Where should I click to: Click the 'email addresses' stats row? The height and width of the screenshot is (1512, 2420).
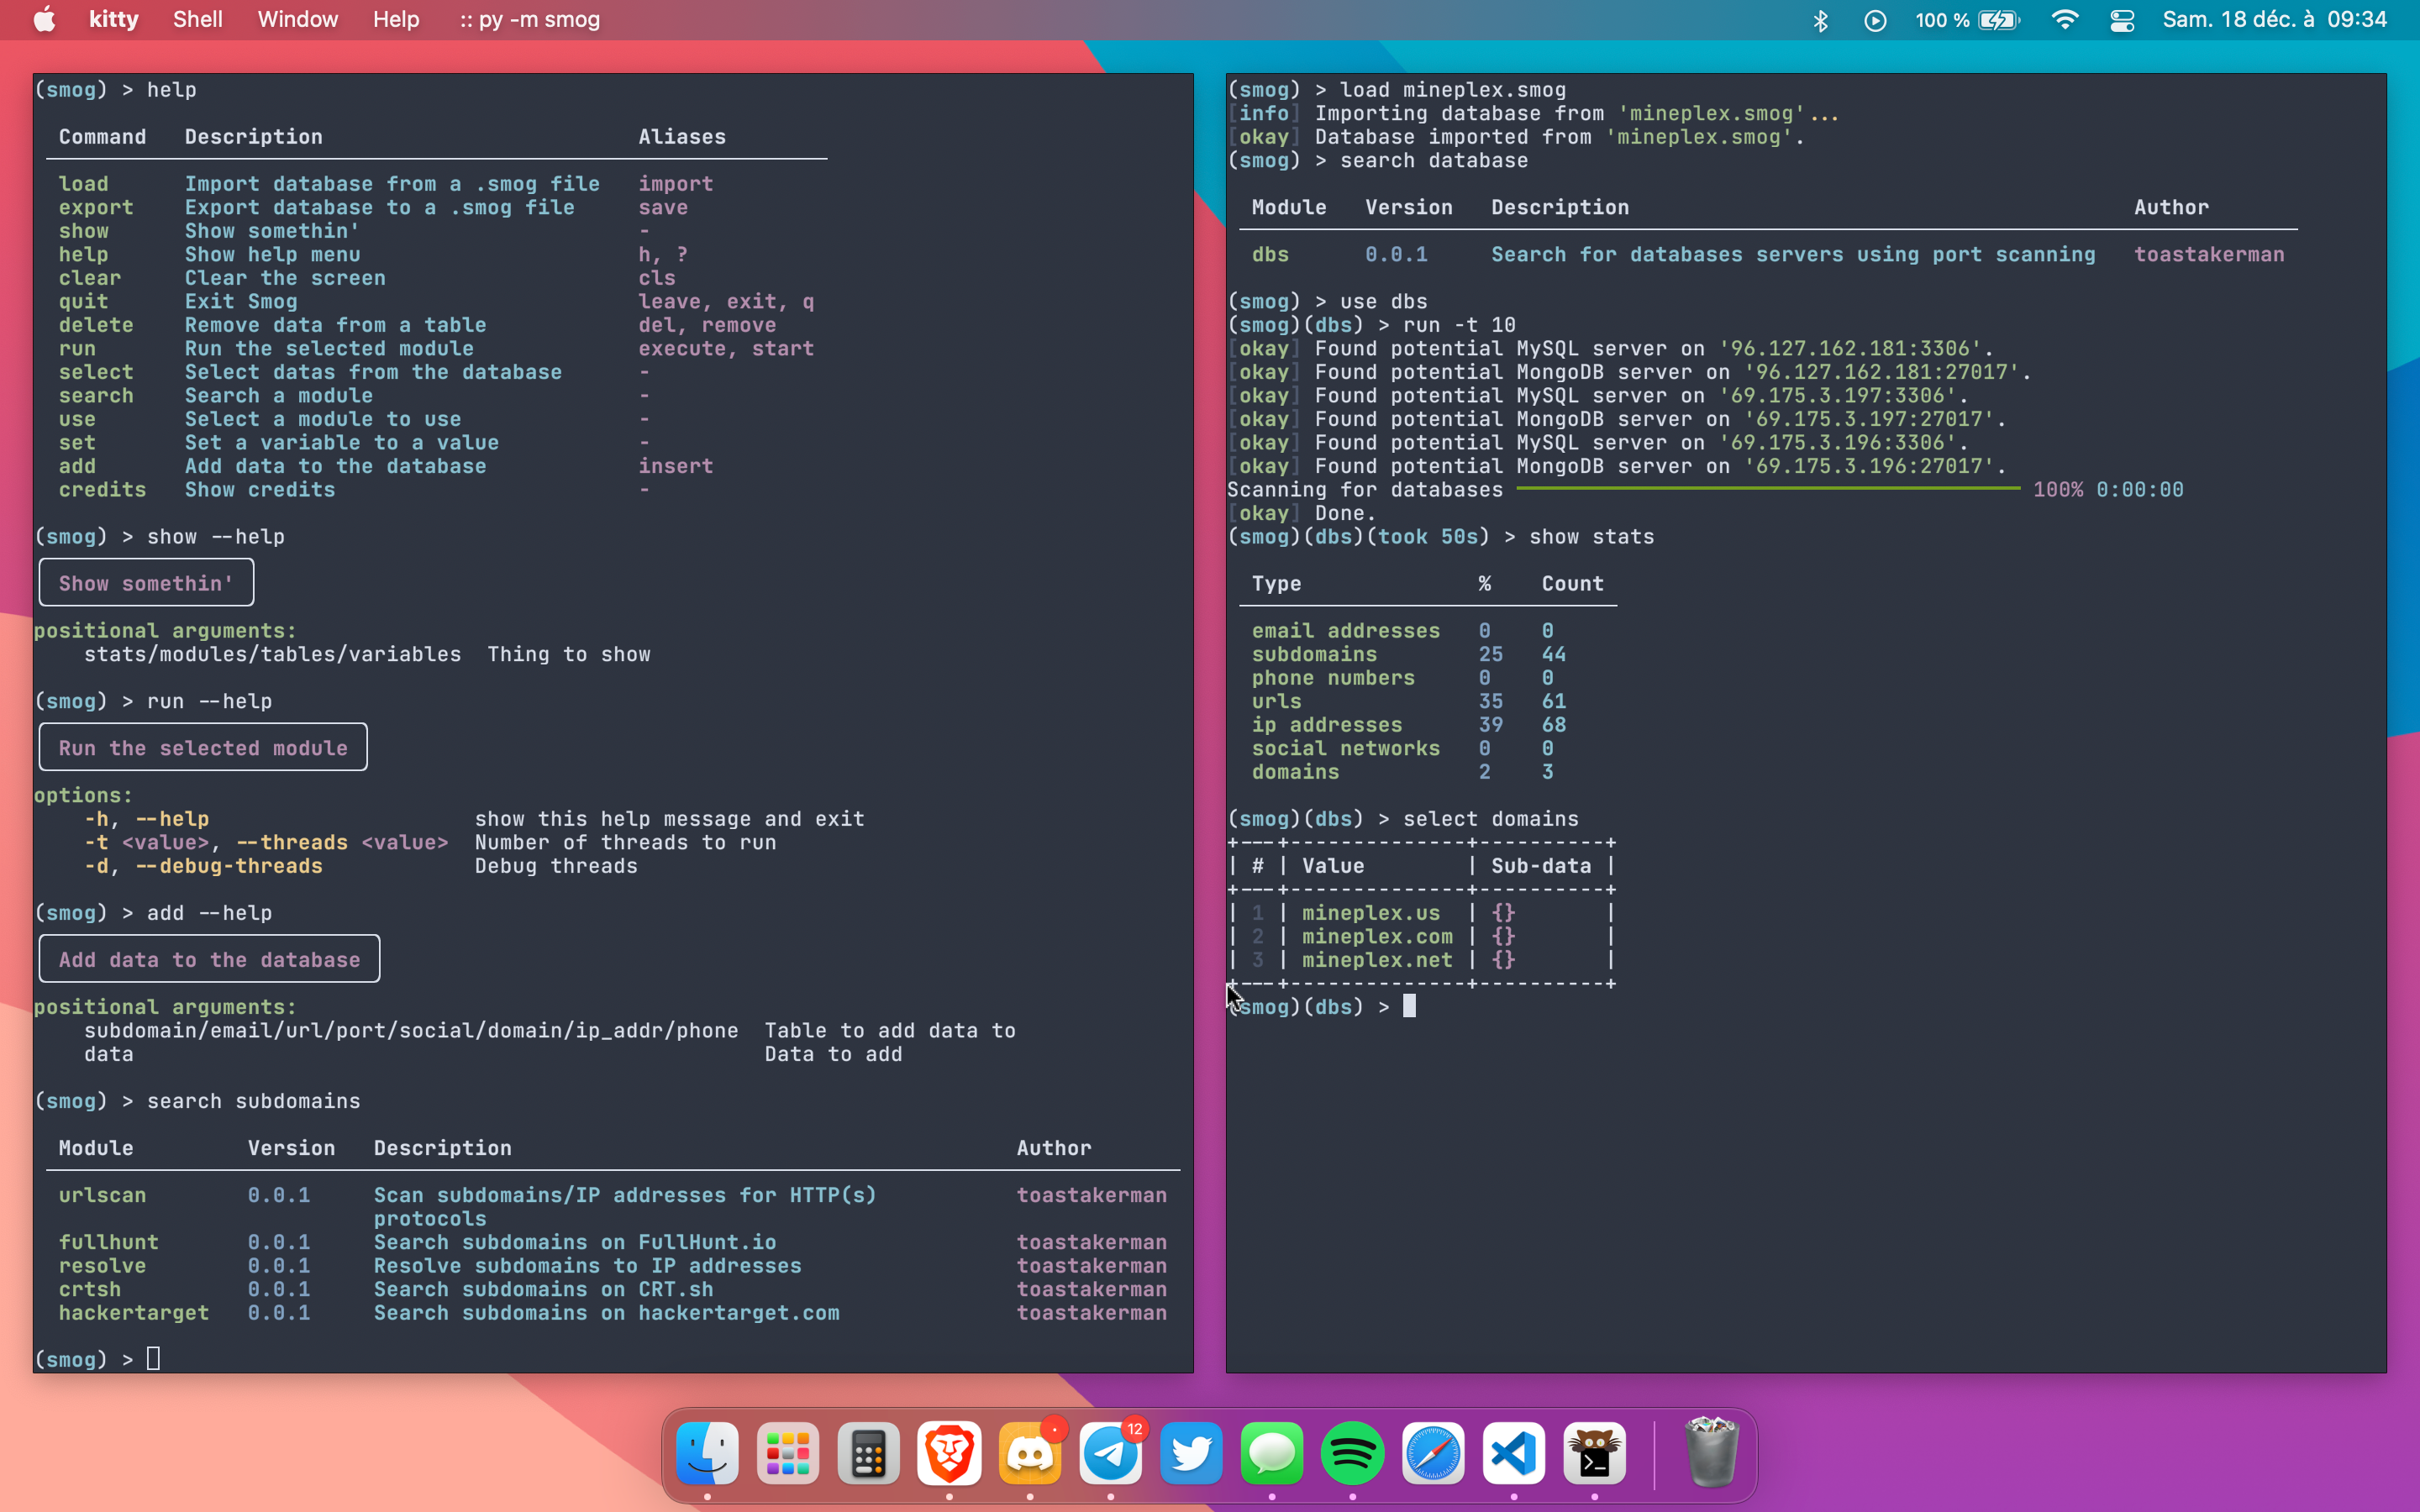(x=1410, y=630)
